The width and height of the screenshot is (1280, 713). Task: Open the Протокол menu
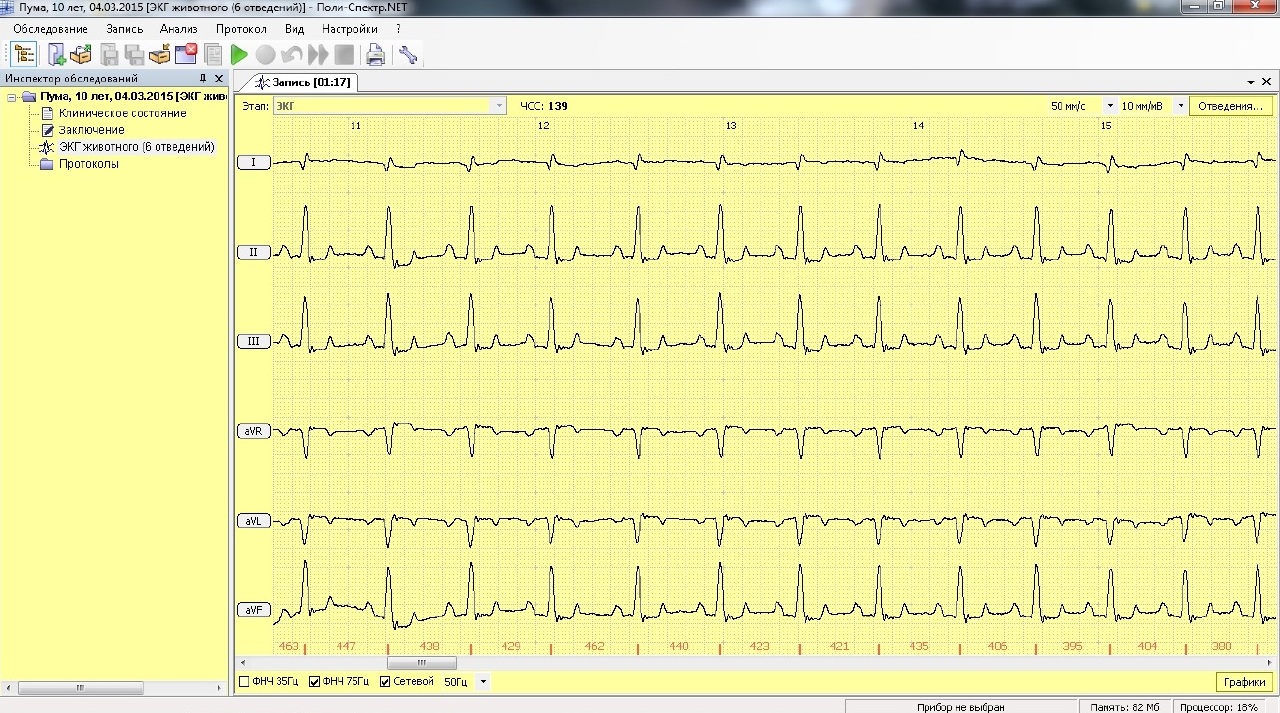coord(241,29)
